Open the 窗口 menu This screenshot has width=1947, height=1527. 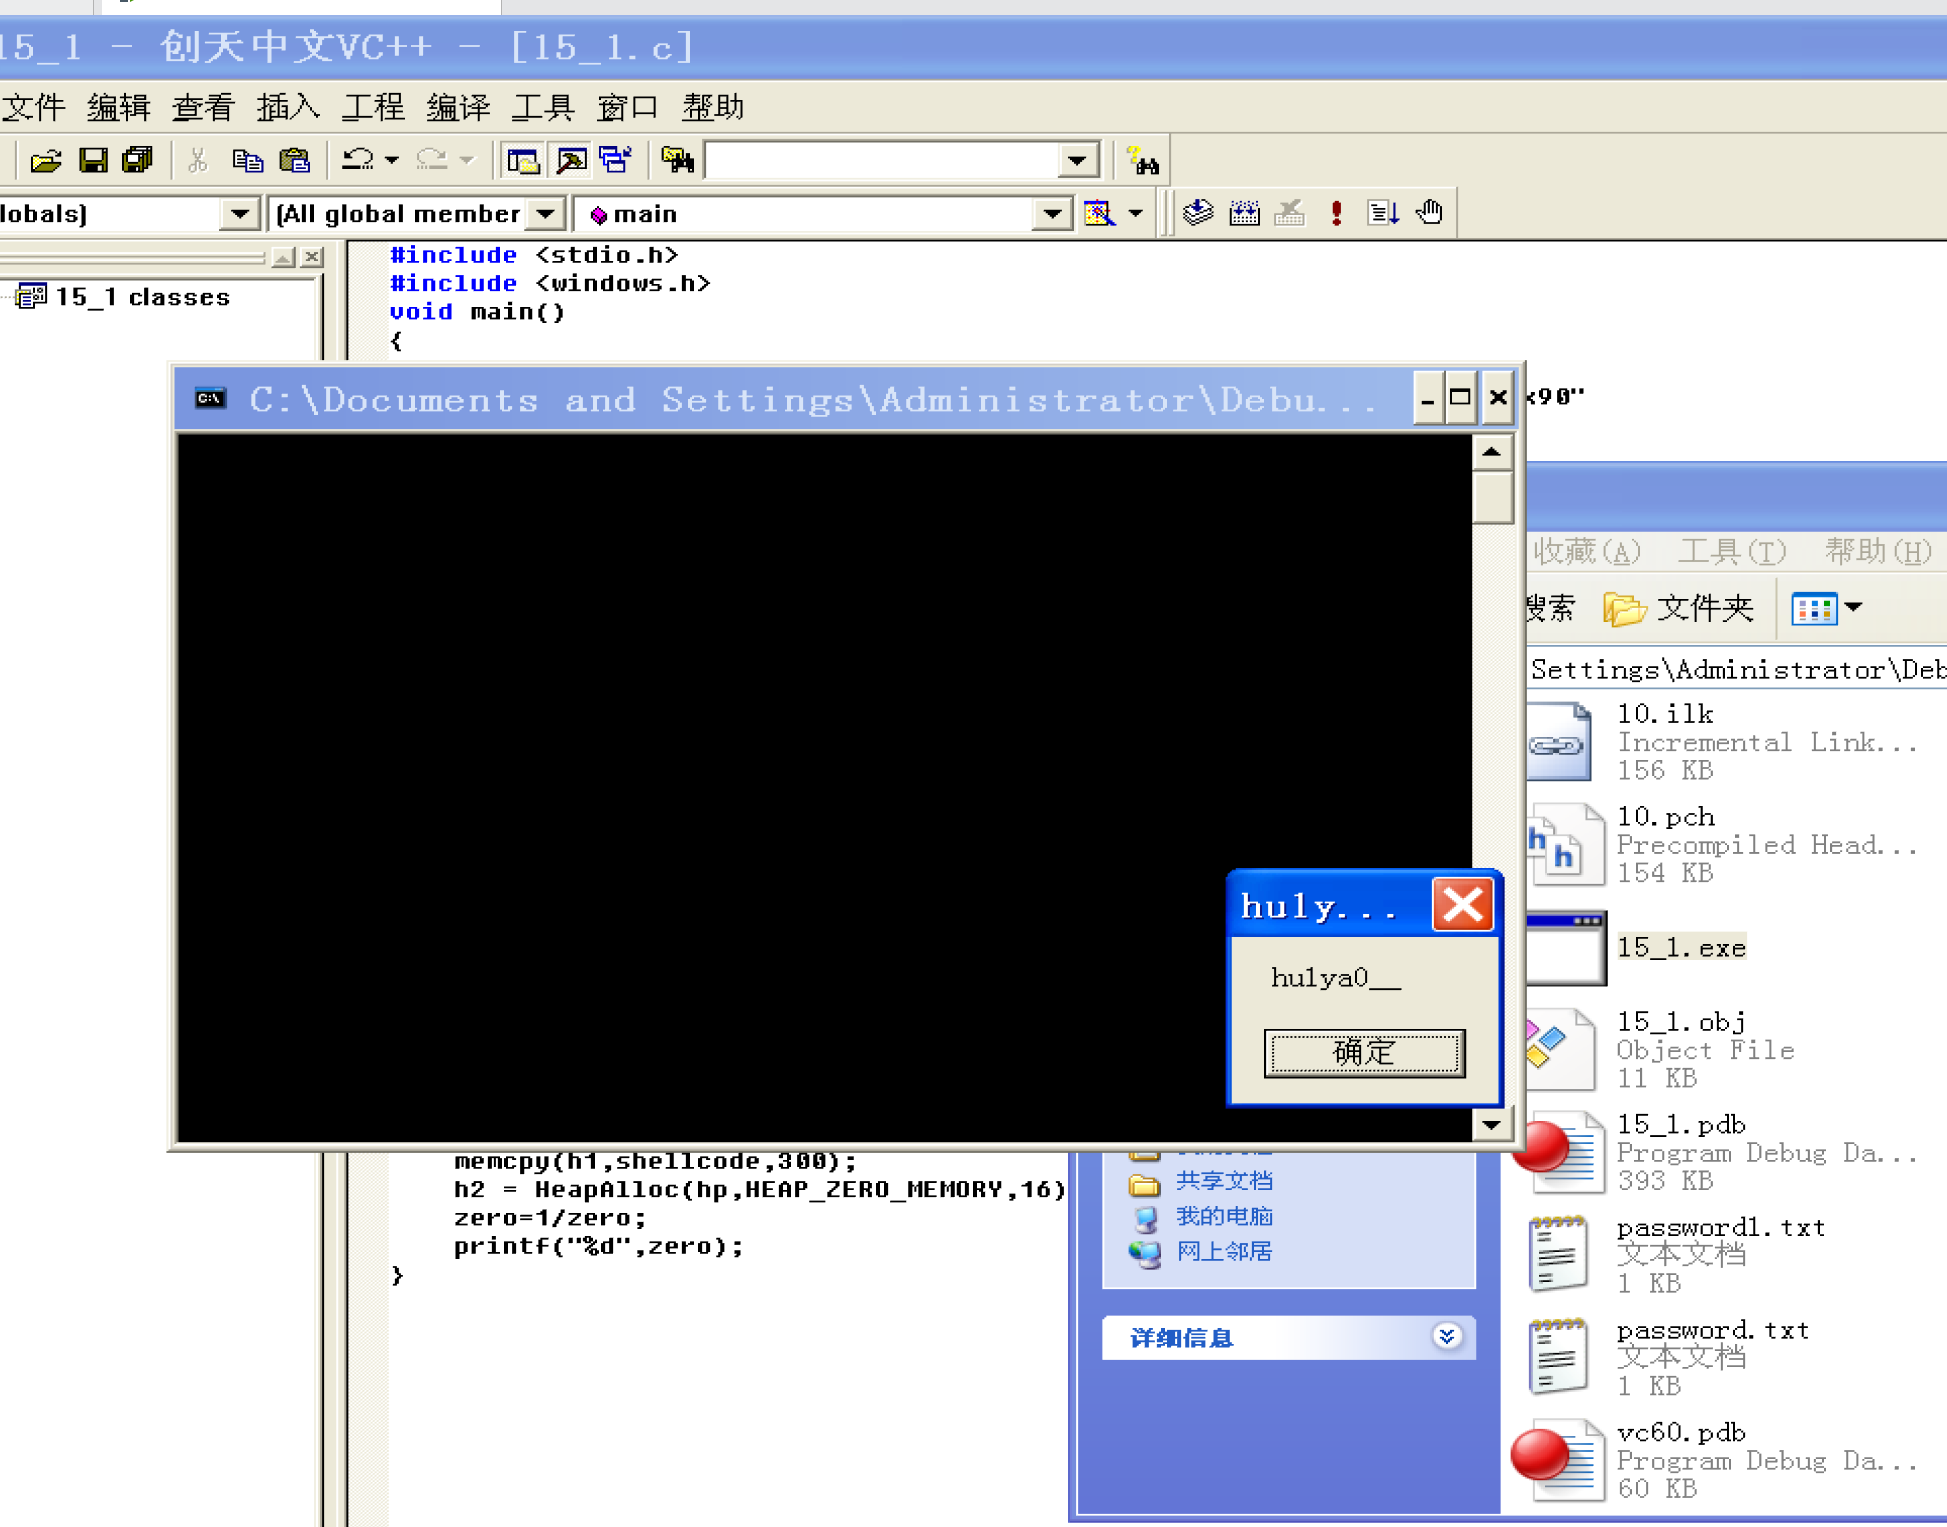click(628, 107)
